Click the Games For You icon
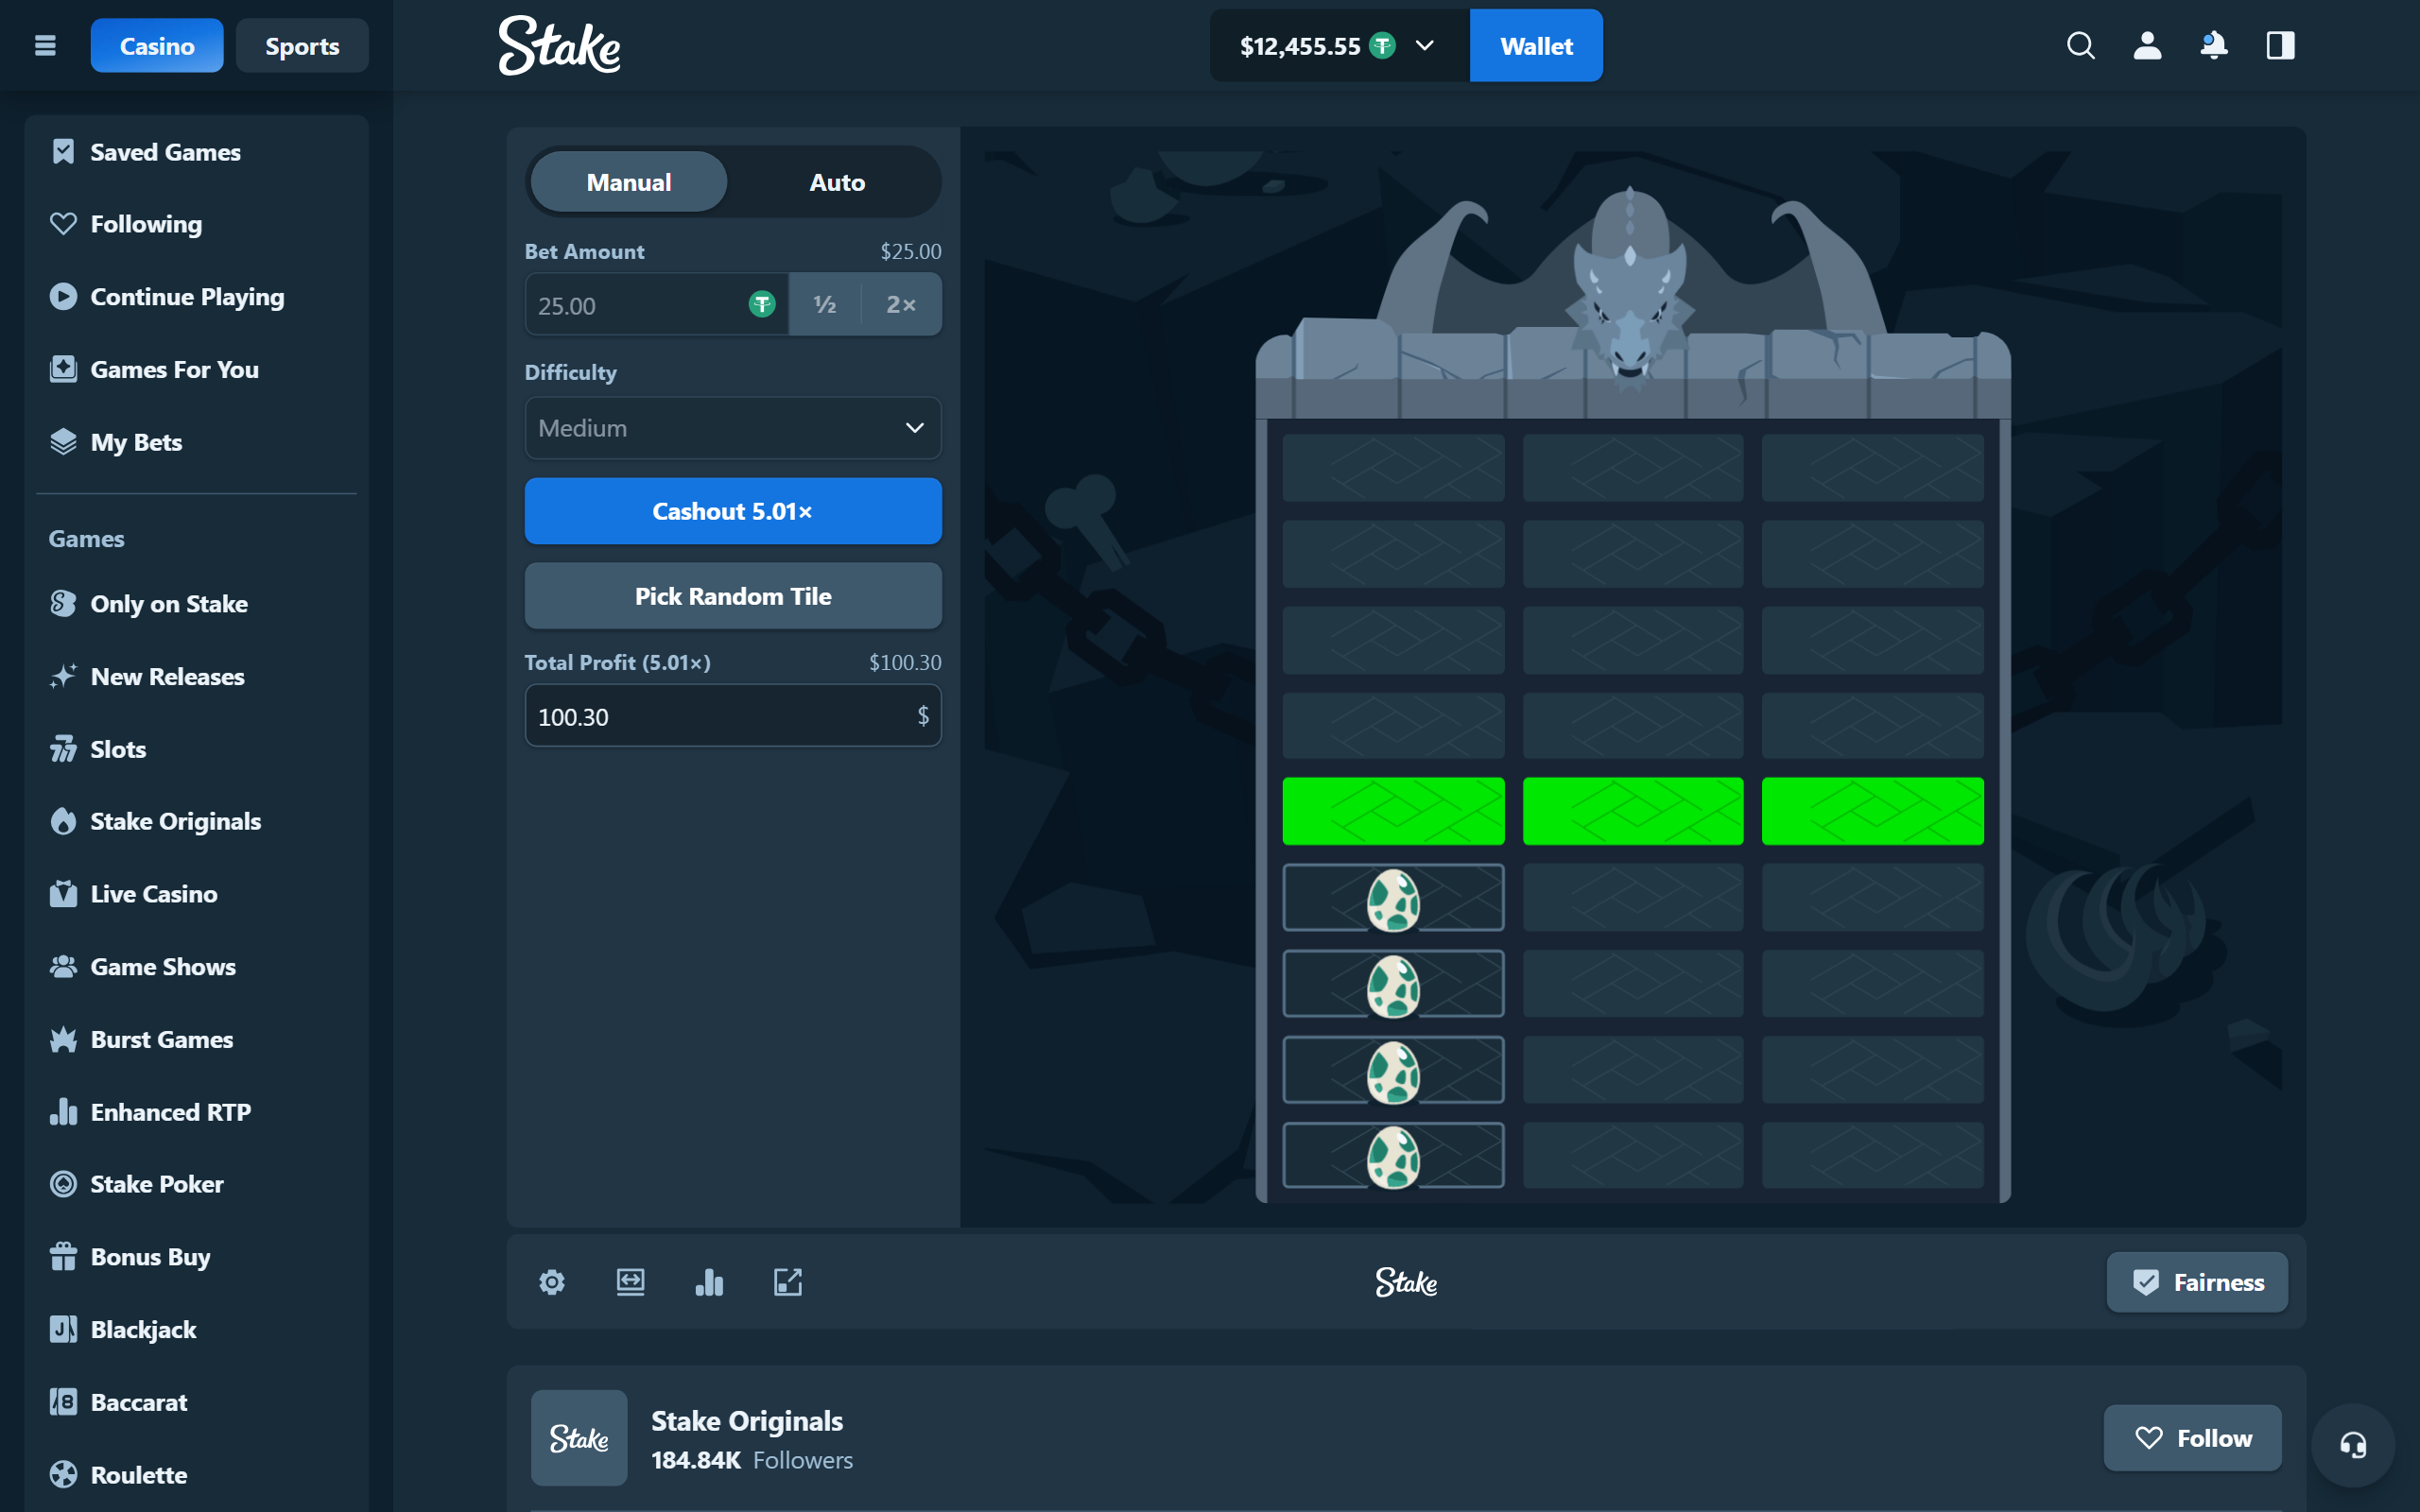Screen dimensions: 2420x1512 [x=63, y=369]
